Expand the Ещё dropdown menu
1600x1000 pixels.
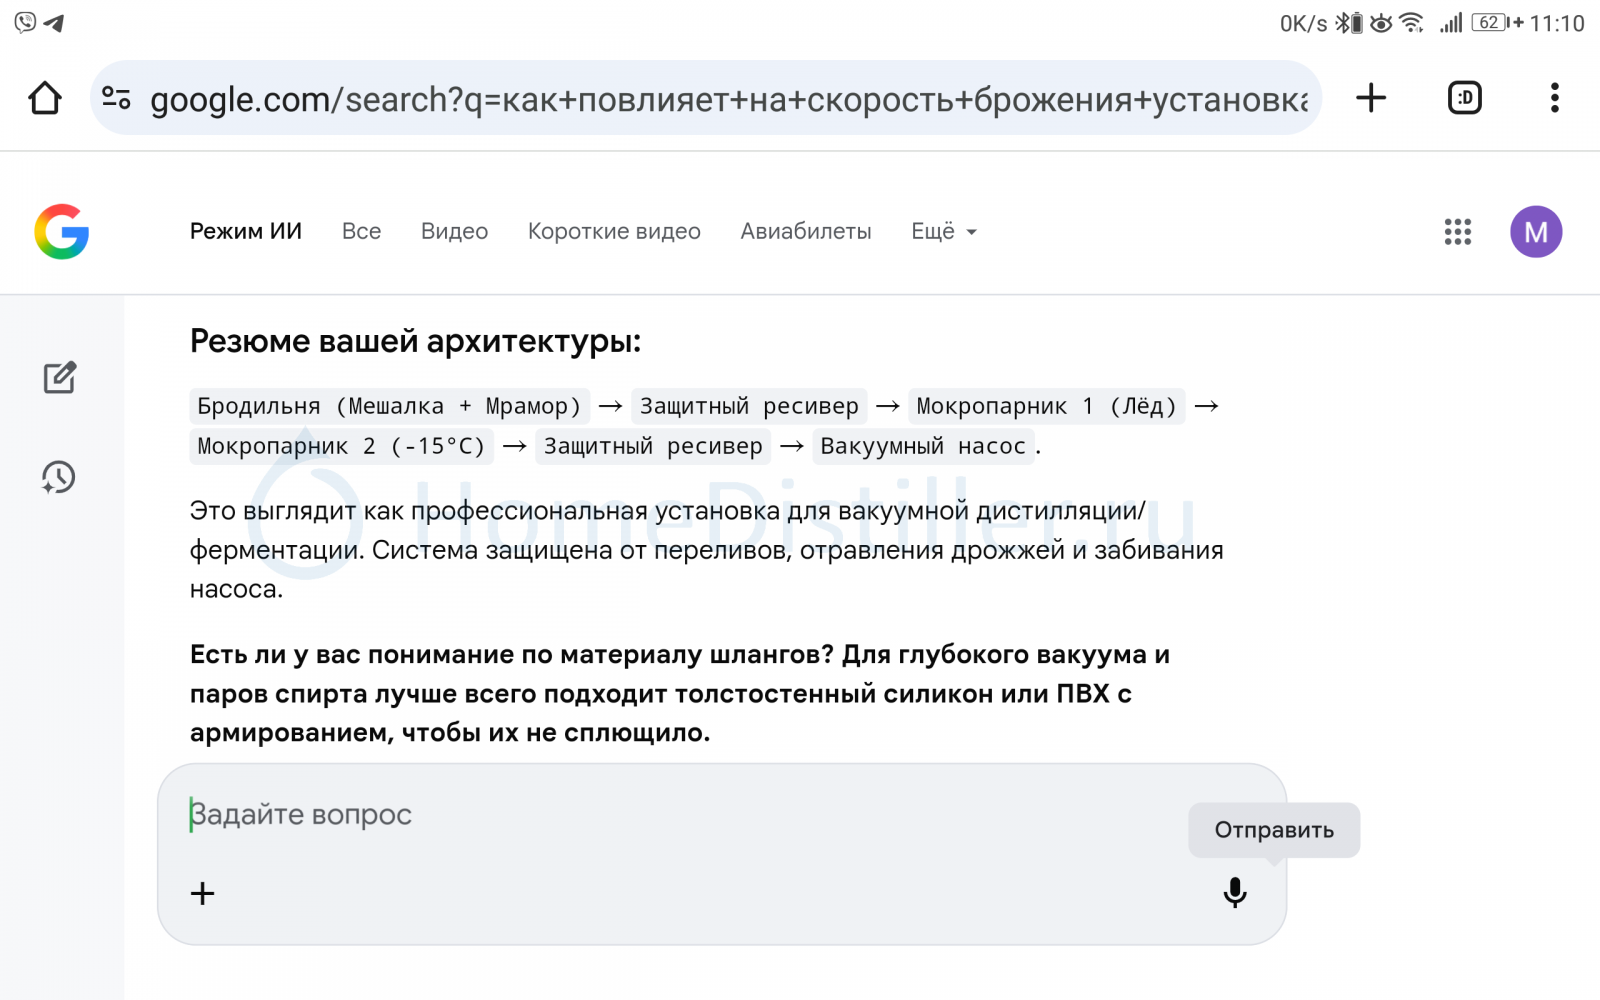(x=943, y=232)
